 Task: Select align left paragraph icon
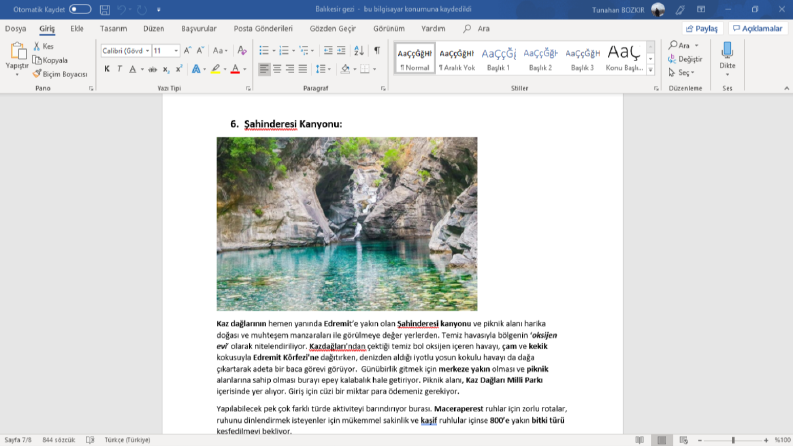point(264,69)
